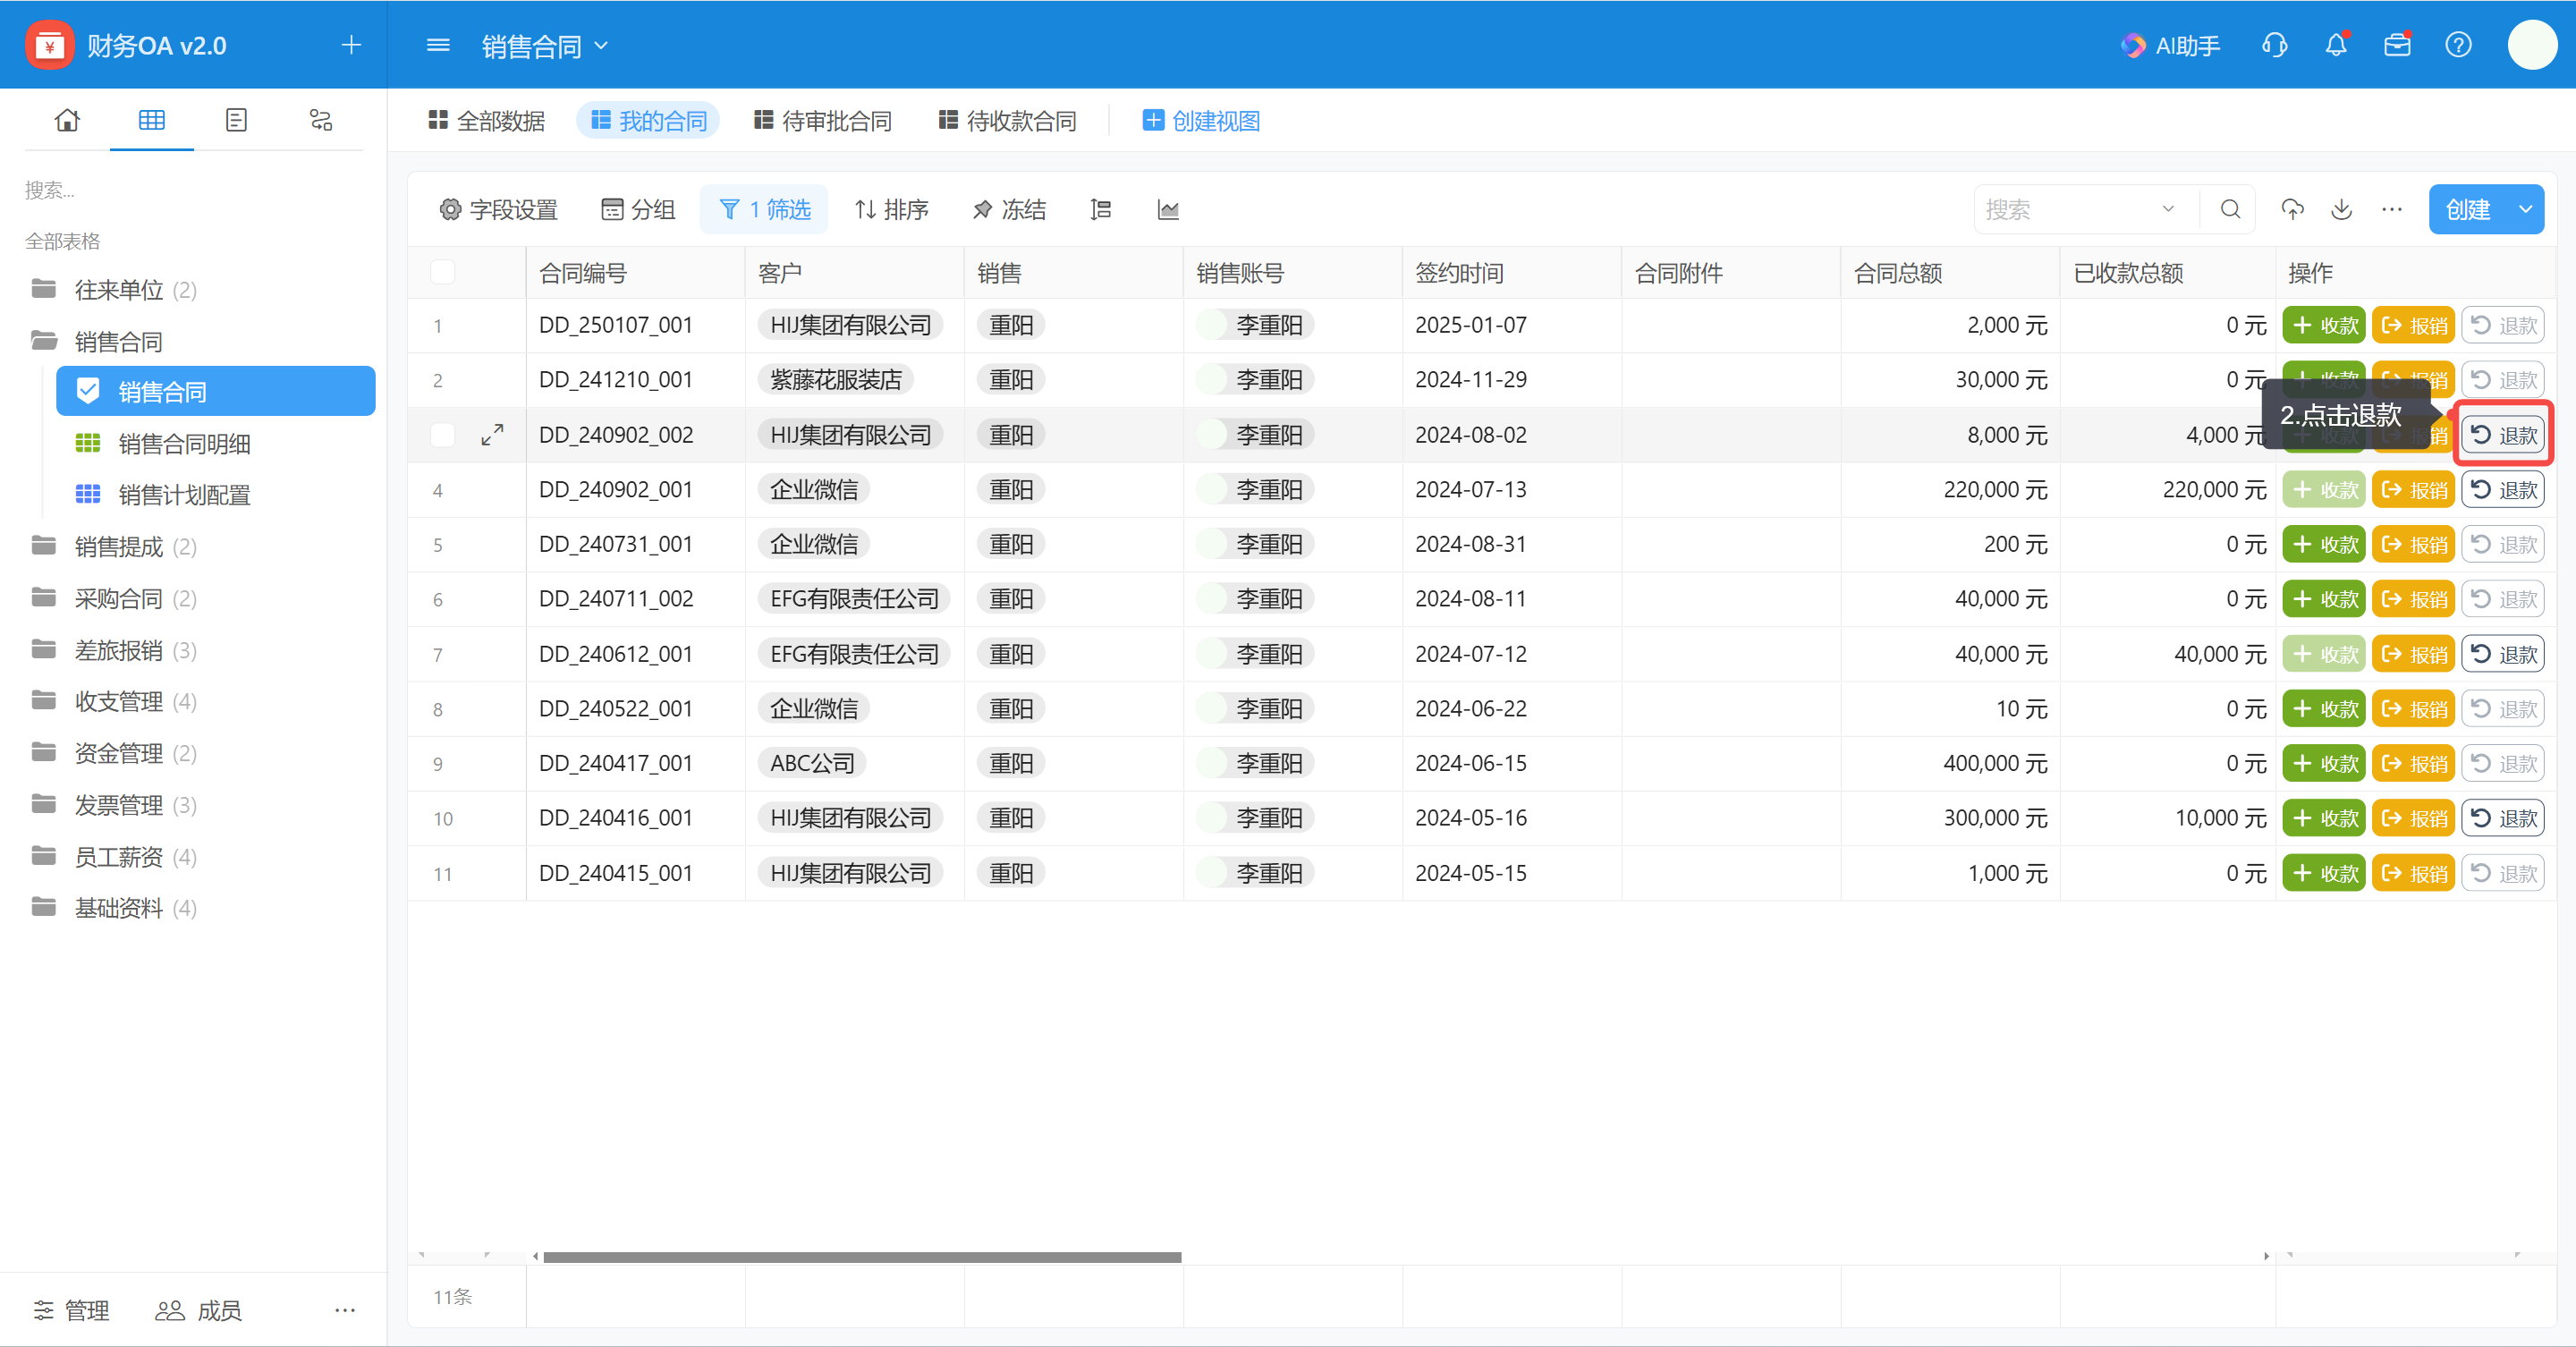Expand record DD_240902_002 with expand arrows icon
Screen dimensions: 2576x1347
click(492, 435)
